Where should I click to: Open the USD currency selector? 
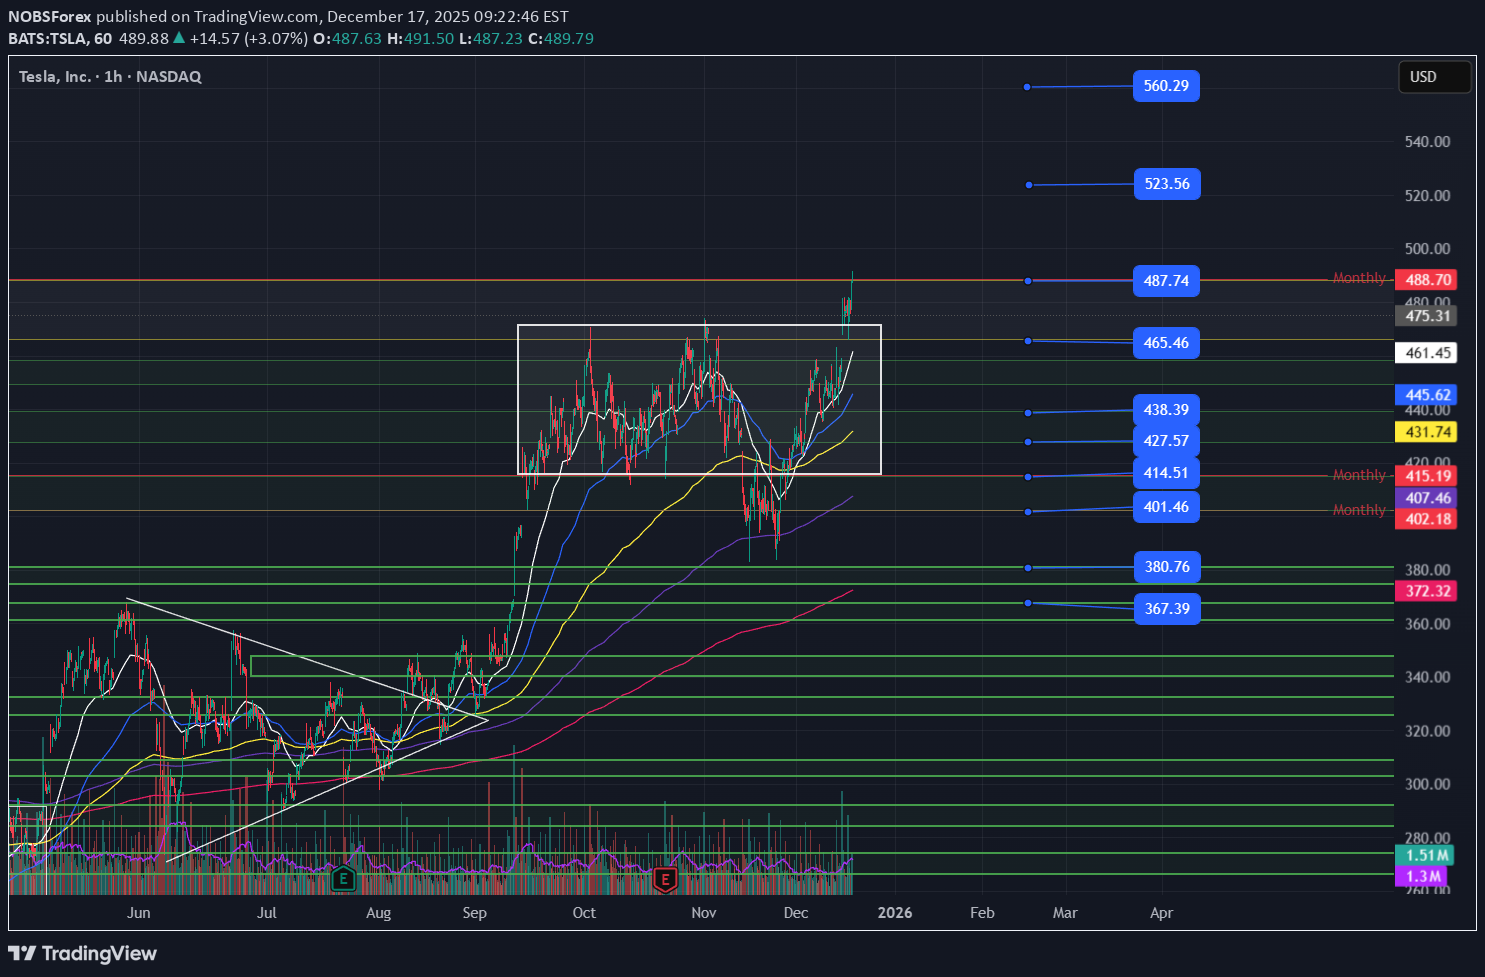[1433, 77]
